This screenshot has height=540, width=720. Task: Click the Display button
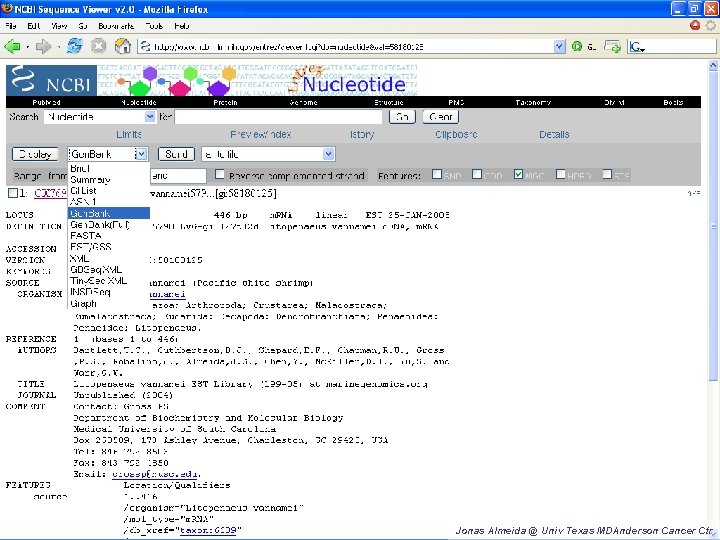tap(35, 154)
